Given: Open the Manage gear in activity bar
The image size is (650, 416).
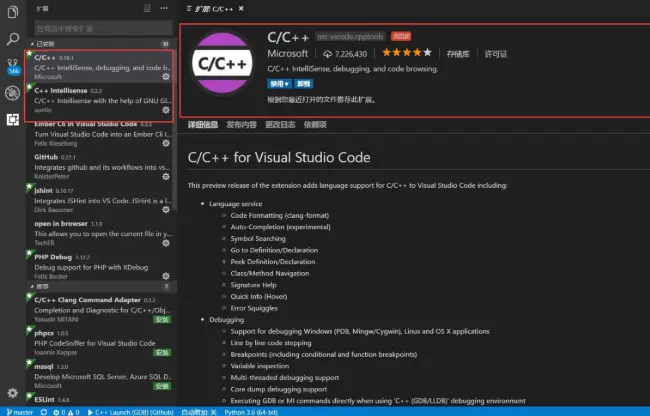Looking at the screenshot, I should [13, 393].
